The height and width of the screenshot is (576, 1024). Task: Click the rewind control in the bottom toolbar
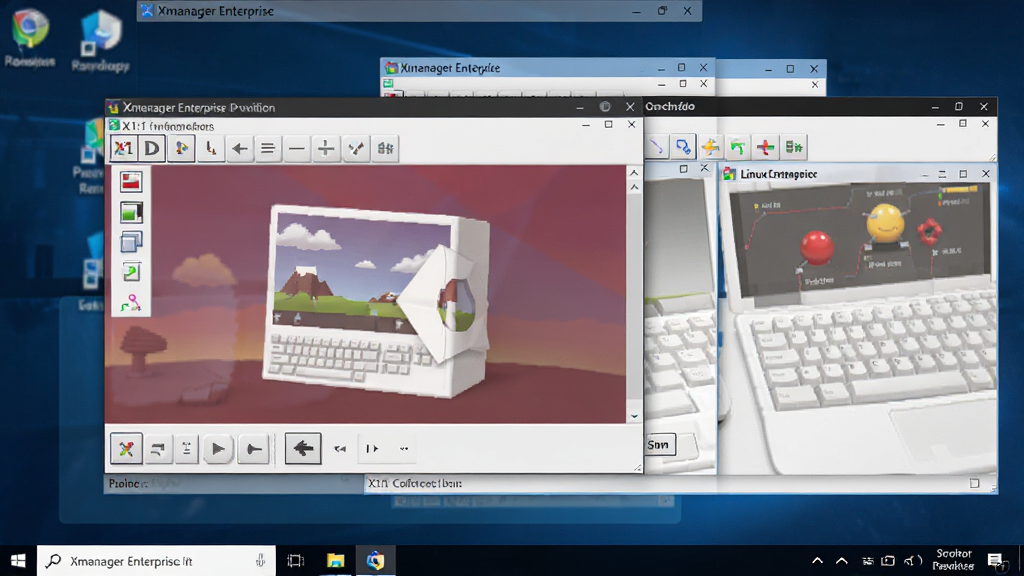pos(340,449)
